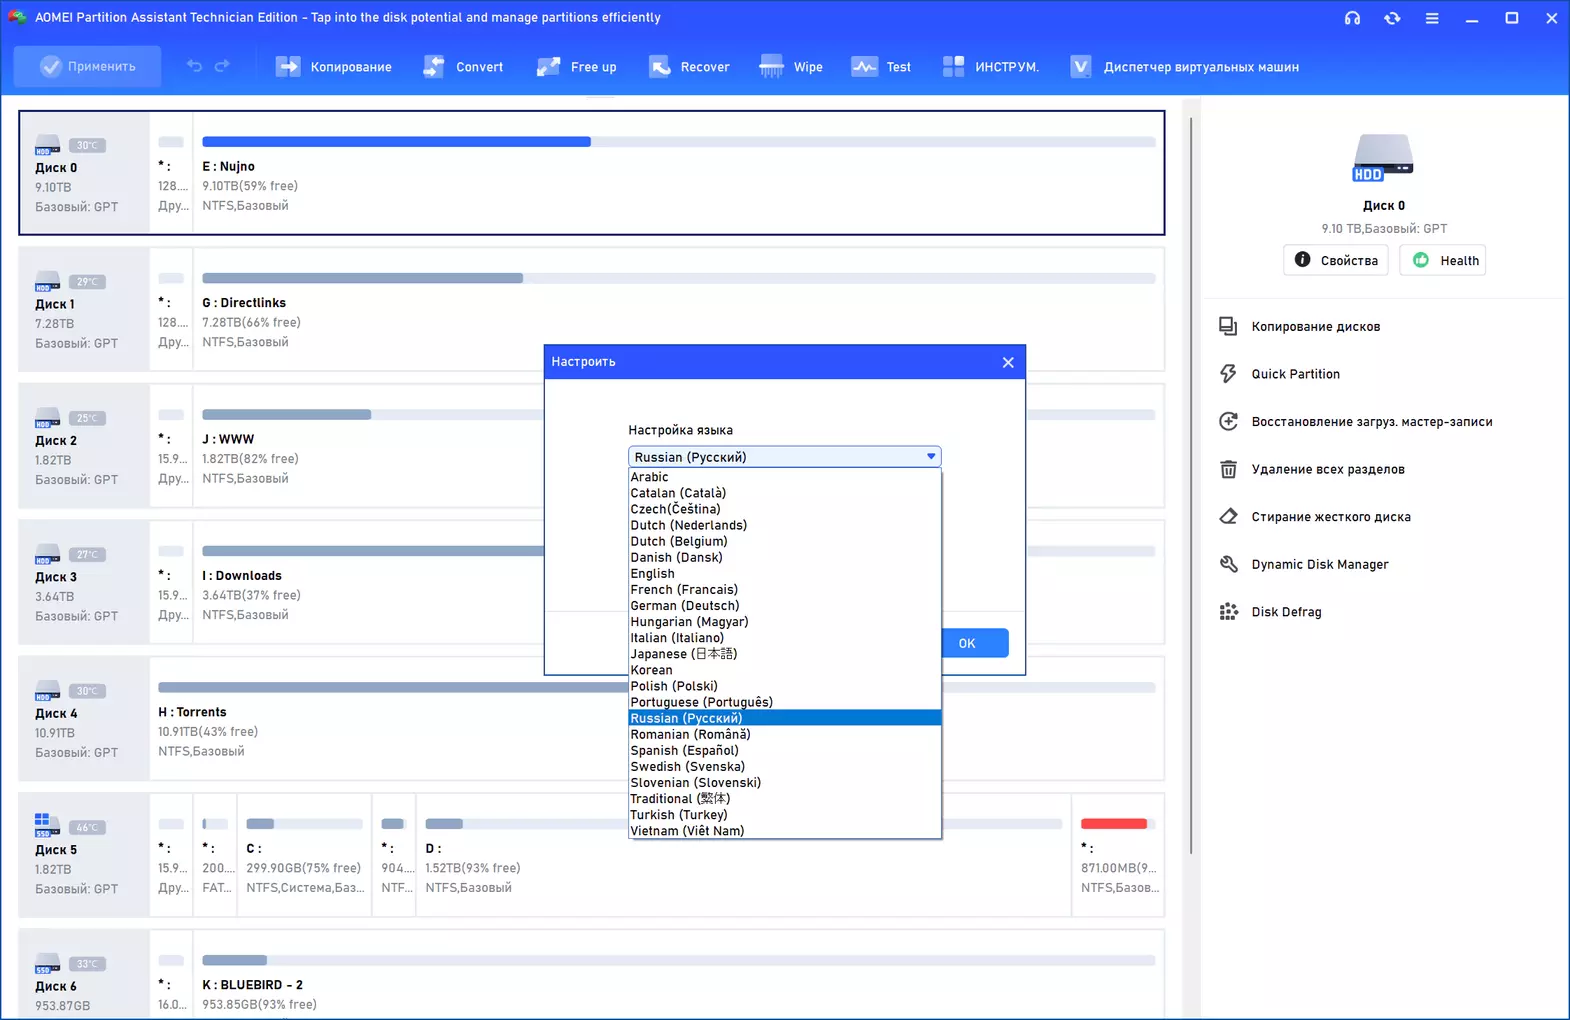The image size is (1570, 1020).
Task: Click the Свойства button
Action: point(1336,260)
